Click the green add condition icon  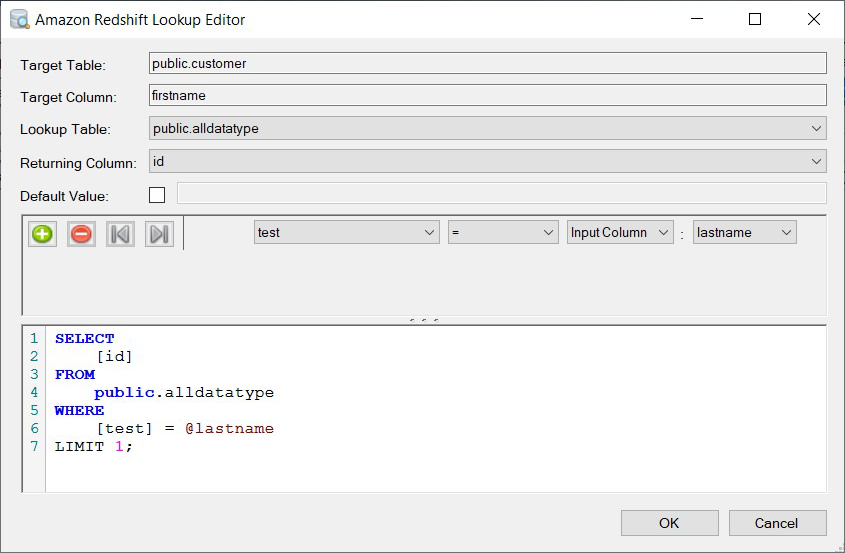click(43, 234)
